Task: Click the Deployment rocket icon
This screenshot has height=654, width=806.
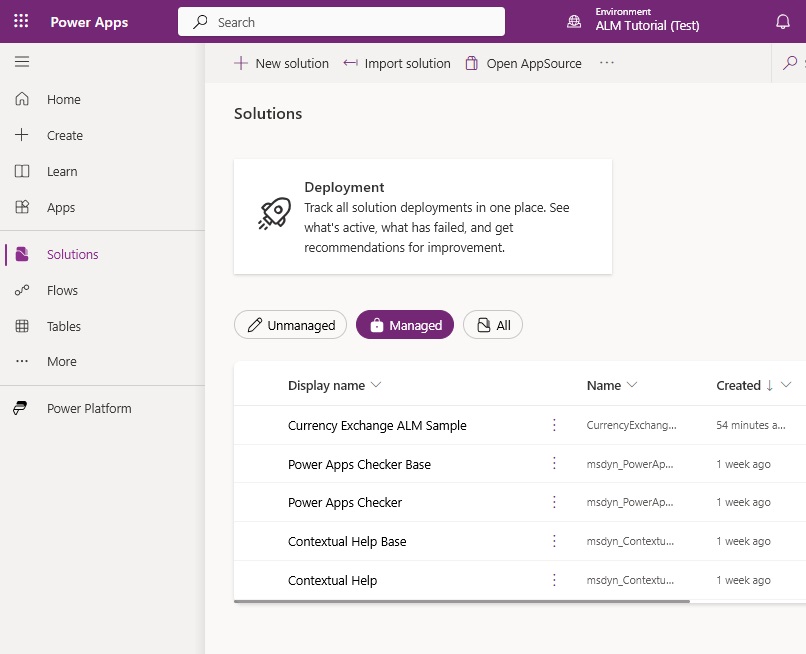Action: pos(274,213)
